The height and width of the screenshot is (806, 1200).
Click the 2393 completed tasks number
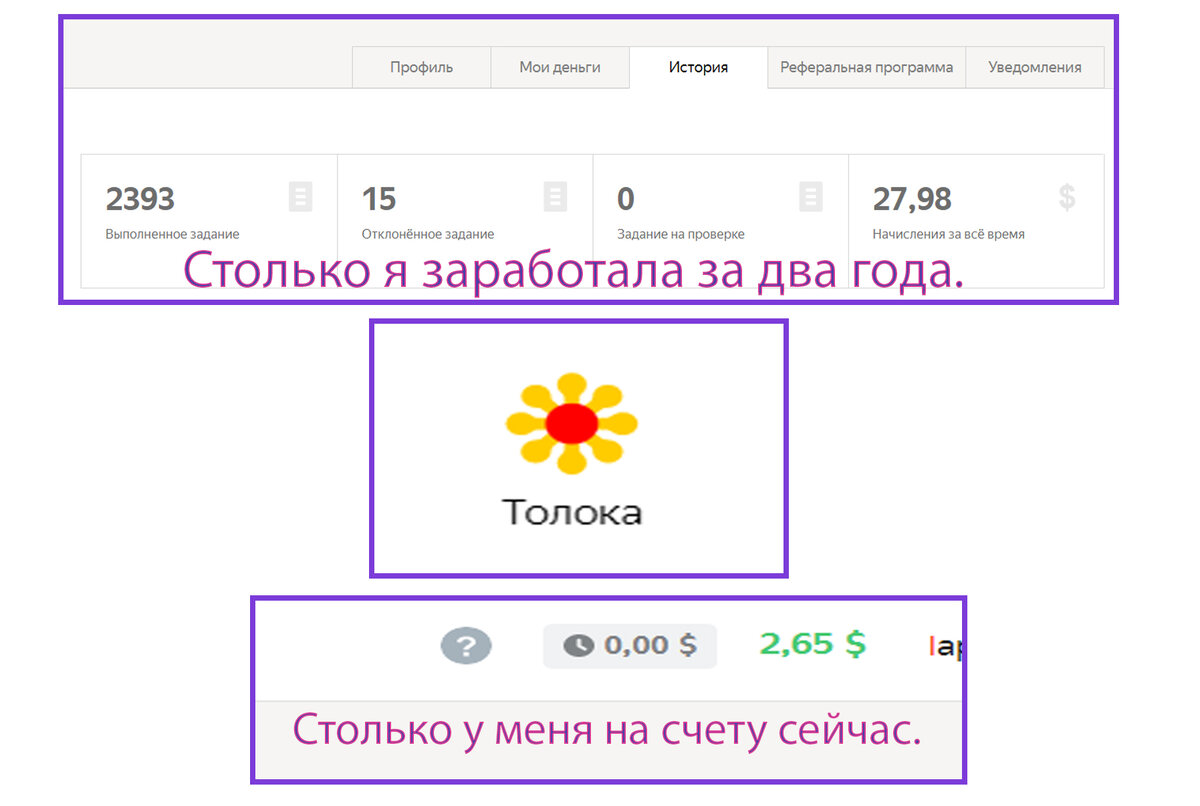[x=140, y=199]
